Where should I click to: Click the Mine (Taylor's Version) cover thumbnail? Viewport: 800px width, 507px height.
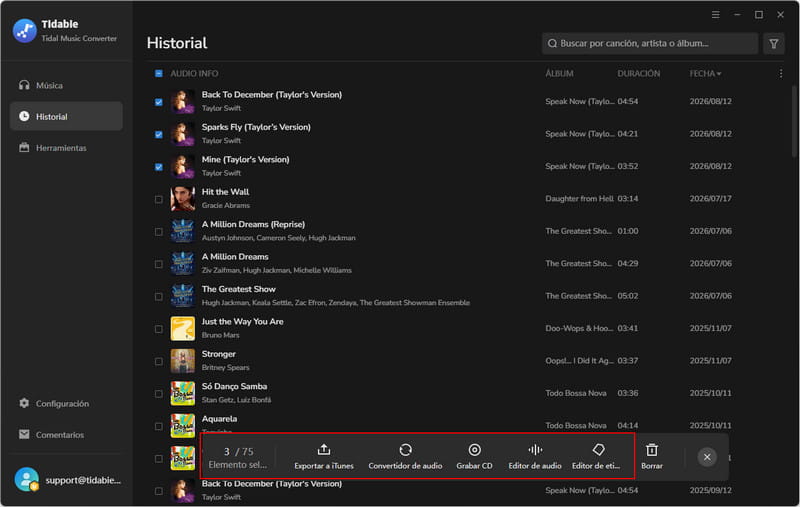pyautogui.click(x=183, y=166)
